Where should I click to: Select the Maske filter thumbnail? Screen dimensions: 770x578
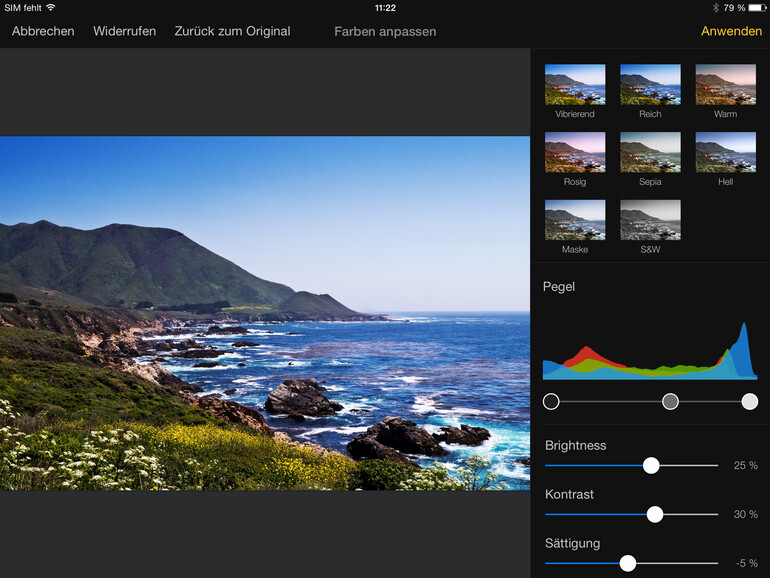[x=575, y=220]
